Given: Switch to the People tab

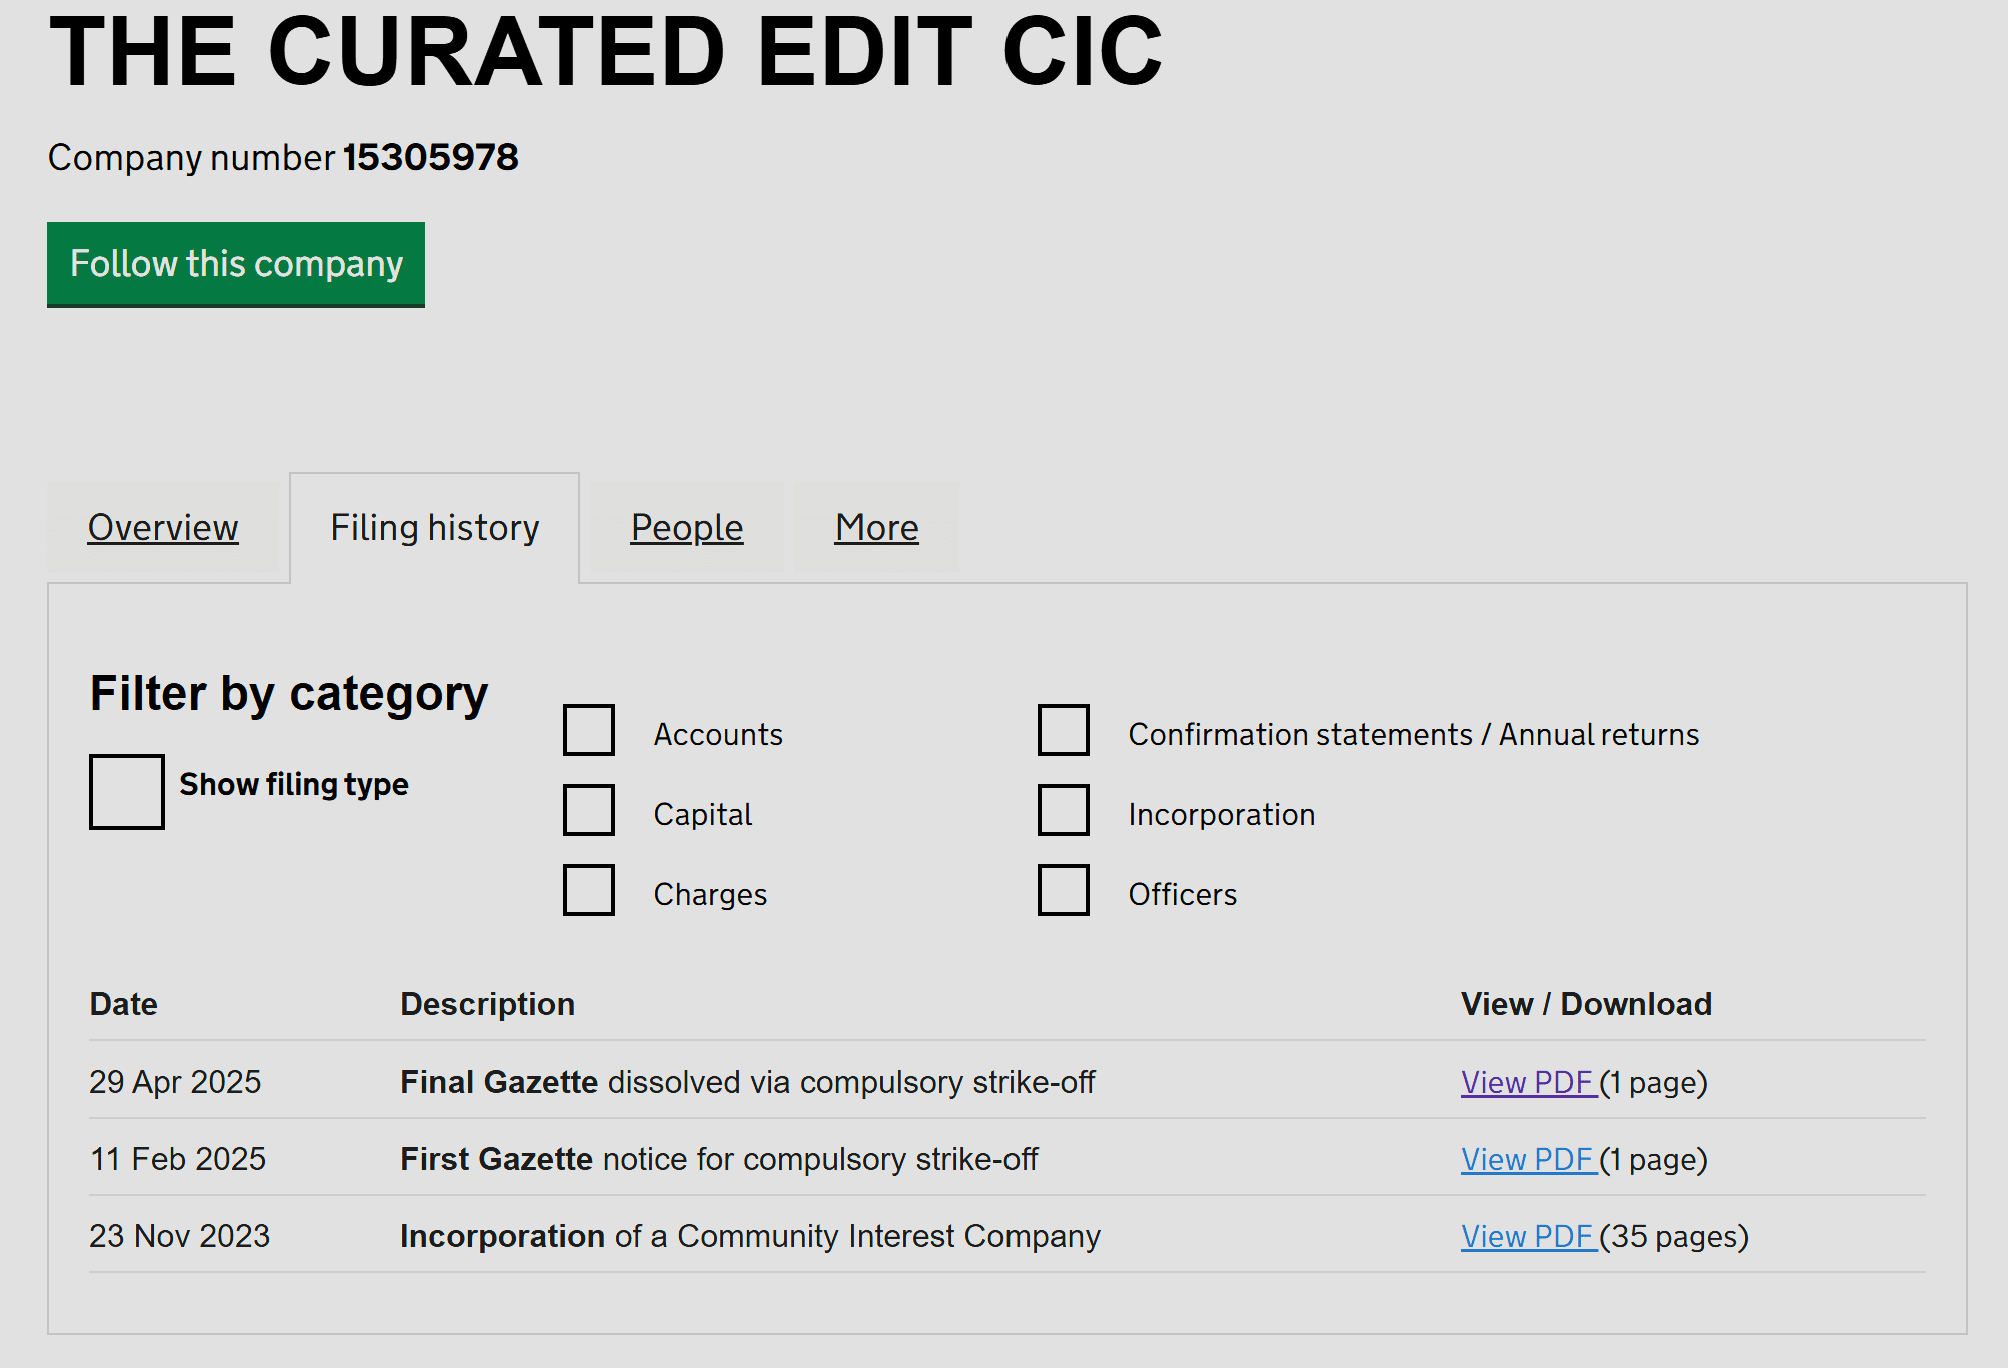Looking at the screenshot, I should (687, 527).
